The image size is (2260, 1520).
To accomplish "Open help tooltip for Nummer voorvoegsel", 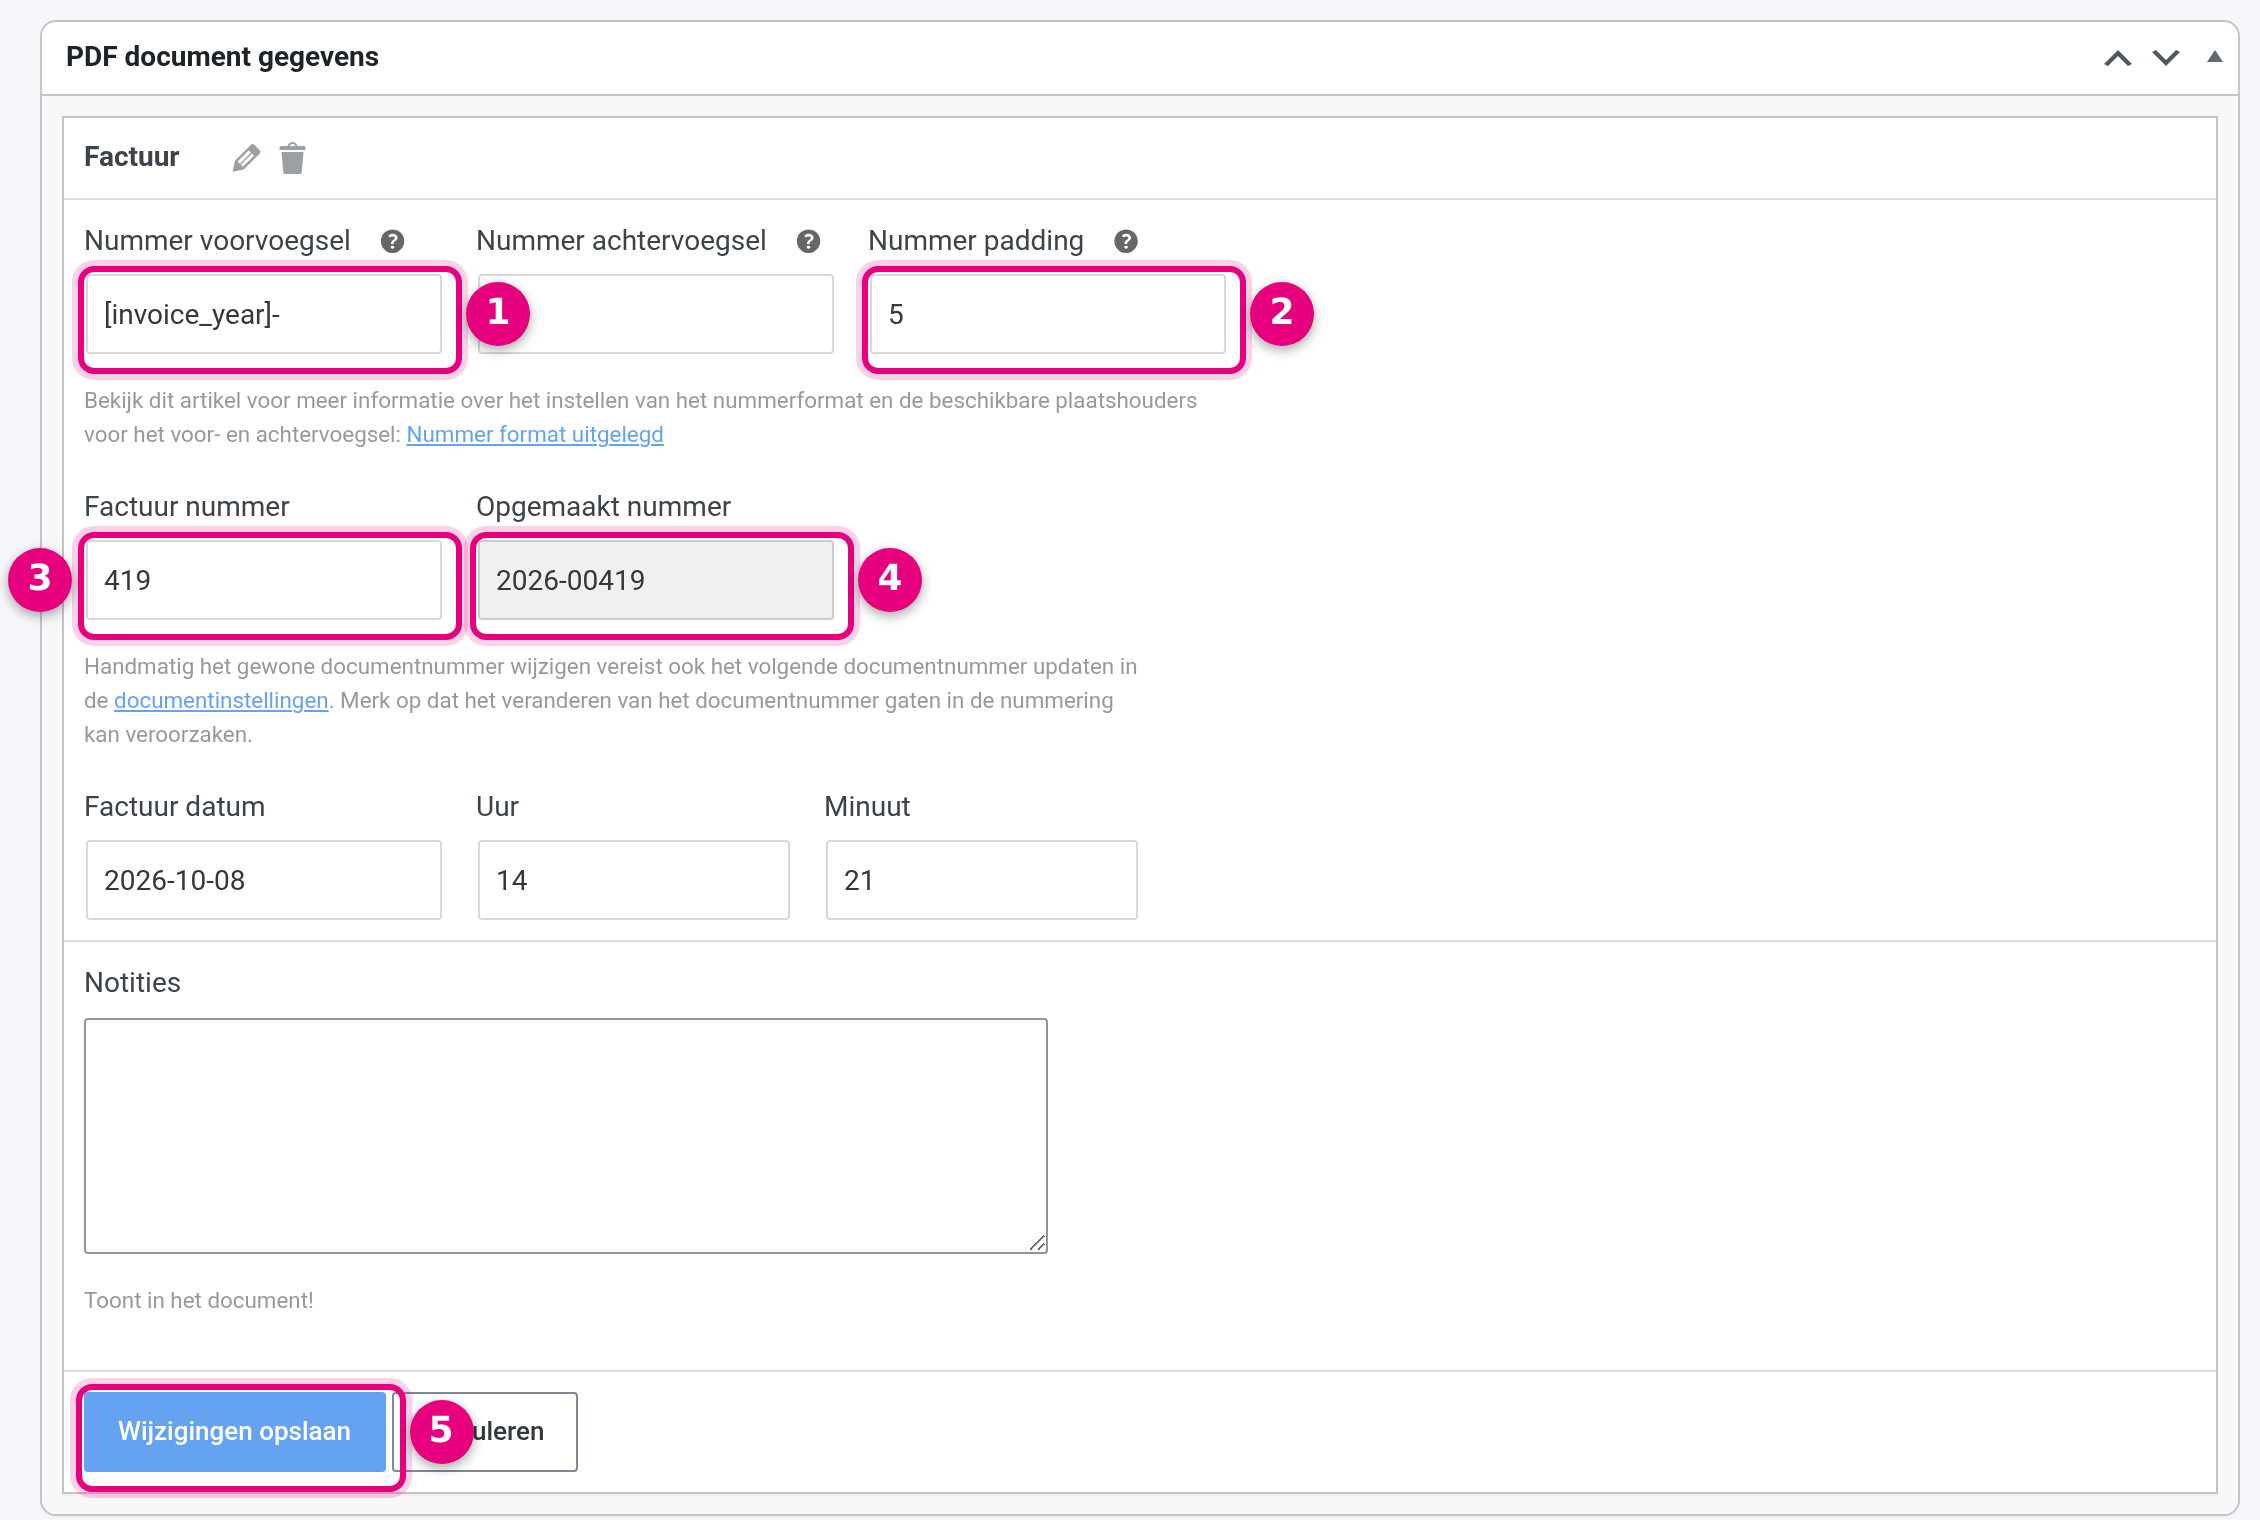I will (392, 241).
